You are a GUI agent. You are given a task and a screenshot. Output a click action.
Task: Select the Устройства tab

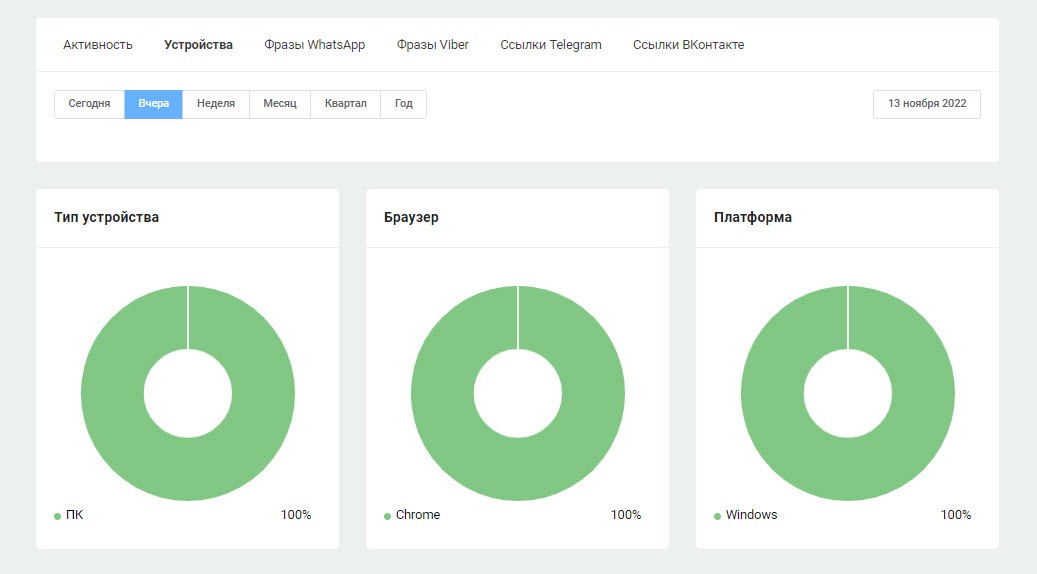[x=198, y=45]
